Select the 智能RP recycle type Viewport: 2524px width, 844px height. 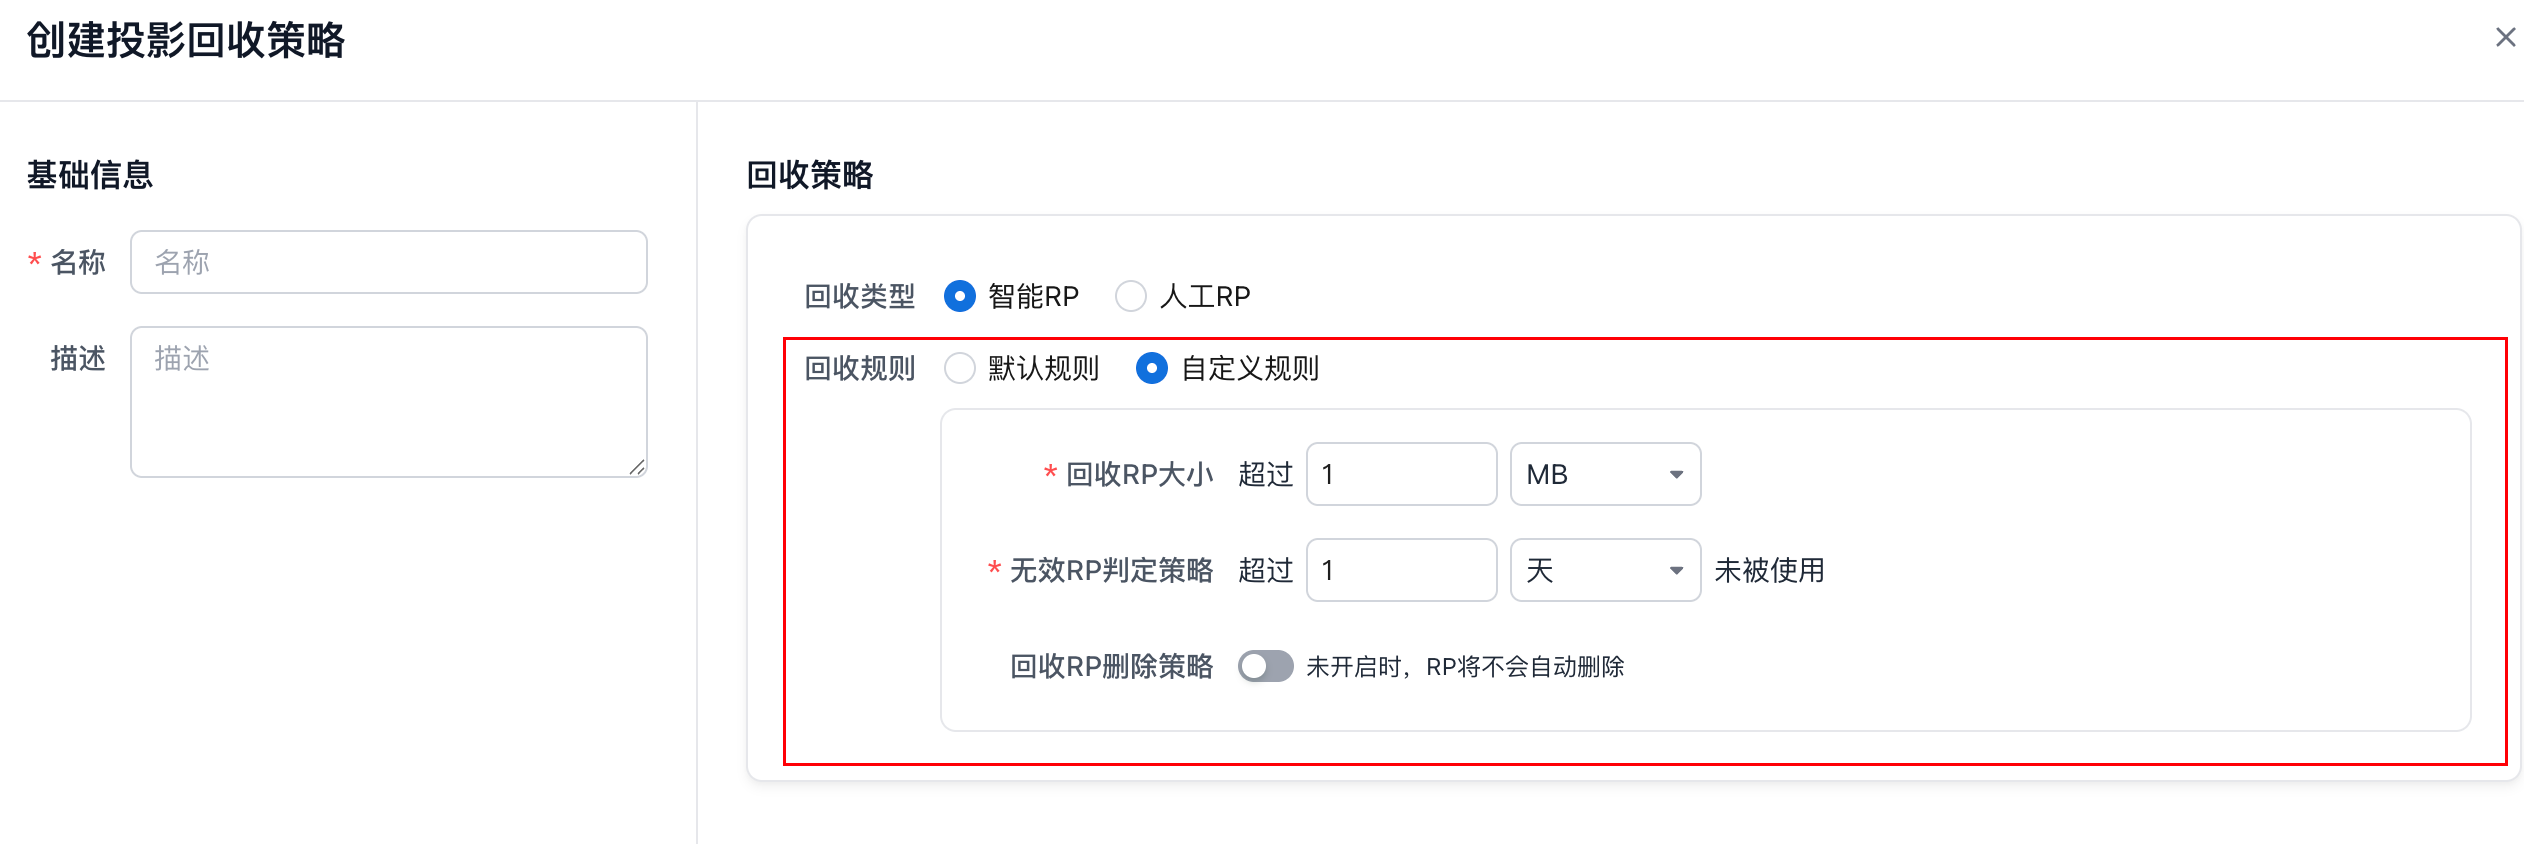click(960, 297)
